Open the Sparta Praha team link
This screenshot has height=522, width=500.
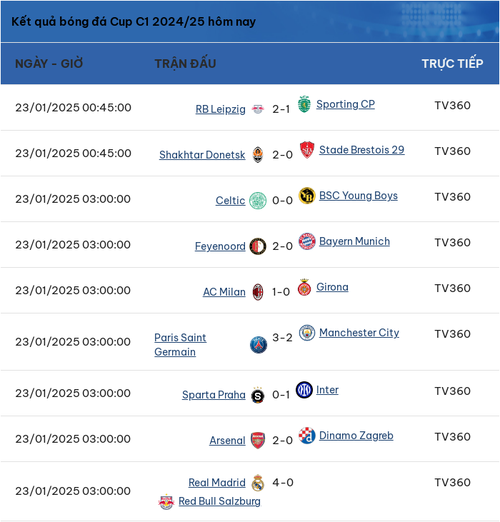coord(214,395)
